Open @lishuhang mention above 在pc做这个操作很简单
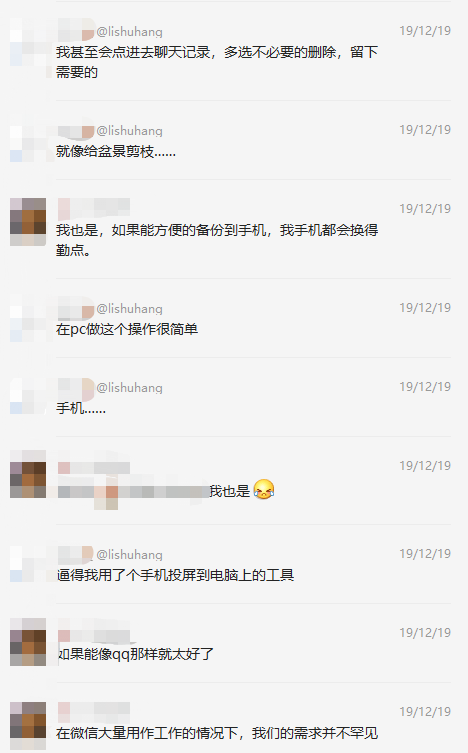The width and height of the screenshot is (468, 753). 130,308
